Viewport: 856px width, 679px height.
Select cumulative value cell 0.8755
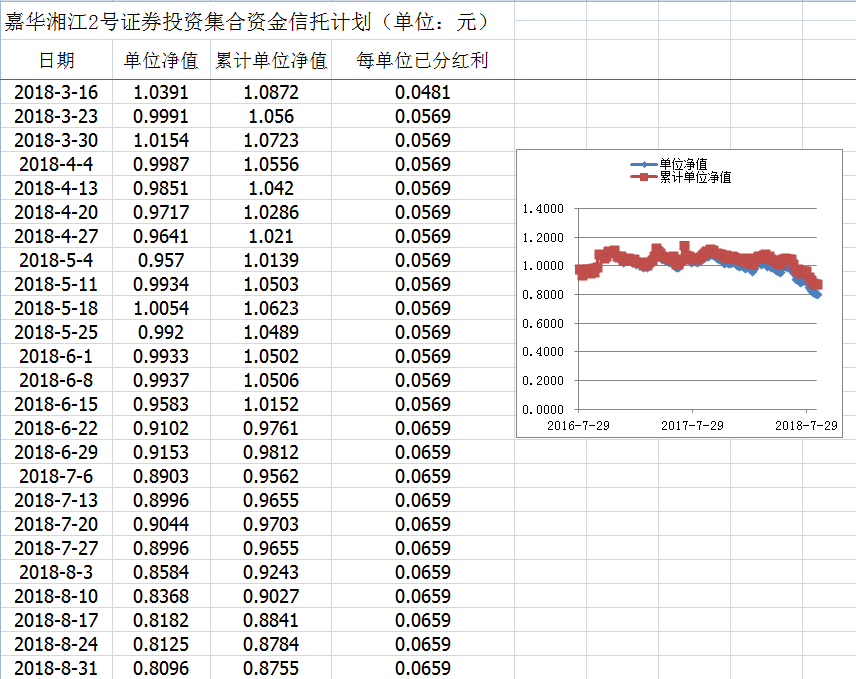[271, 668]
